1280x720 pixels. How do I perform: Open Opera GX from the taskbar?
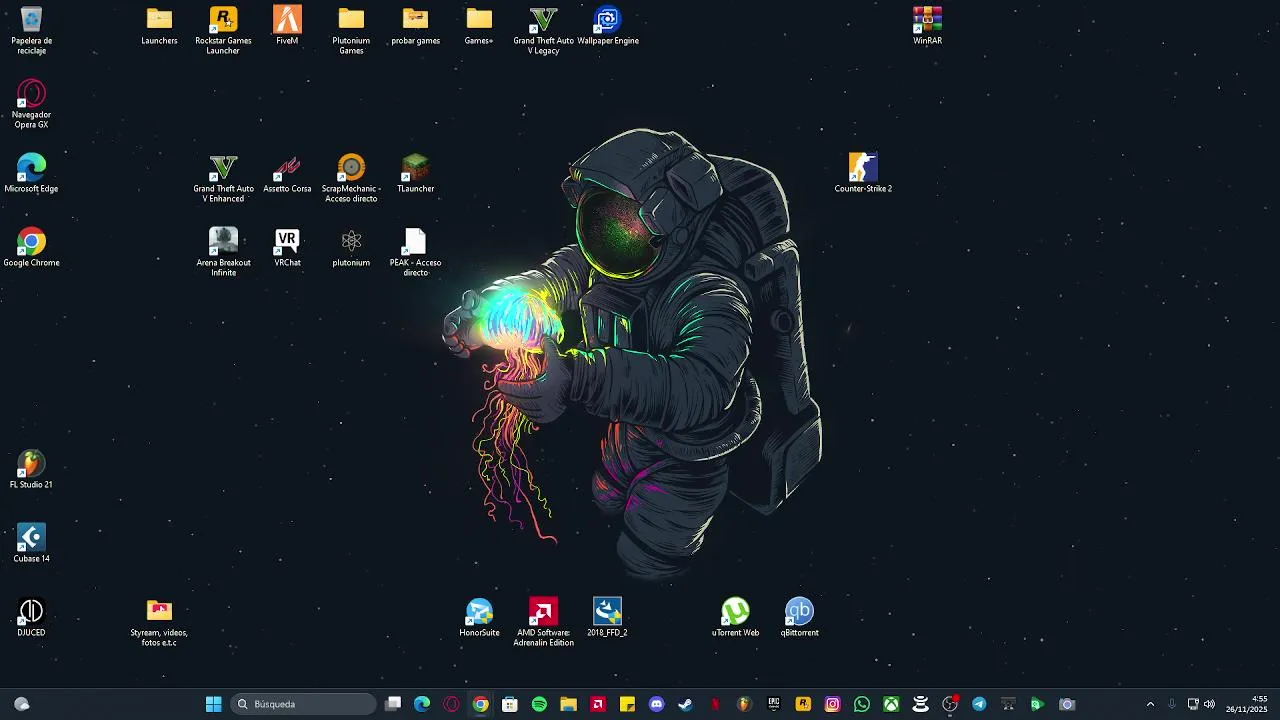pyautogui.click(x=451, y=704)
